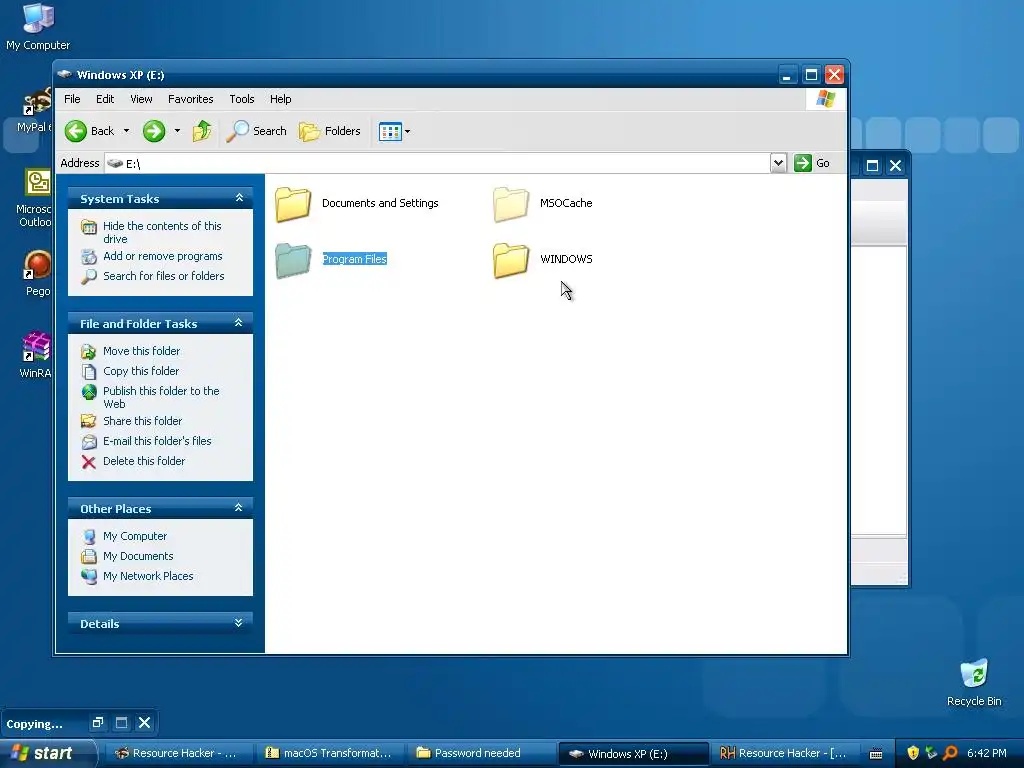Click the Go button
1024x768 pixels.
point(812,163)
